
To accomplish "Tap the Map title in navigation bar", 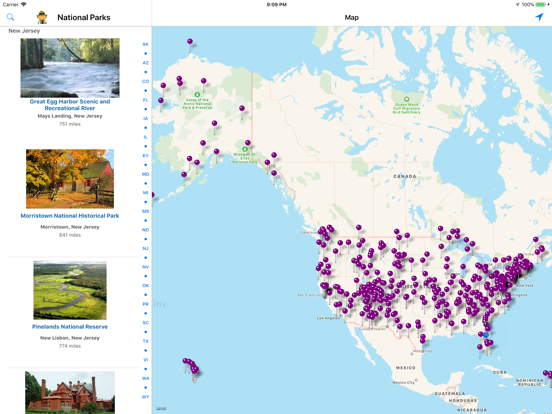I will click(351, 17).
